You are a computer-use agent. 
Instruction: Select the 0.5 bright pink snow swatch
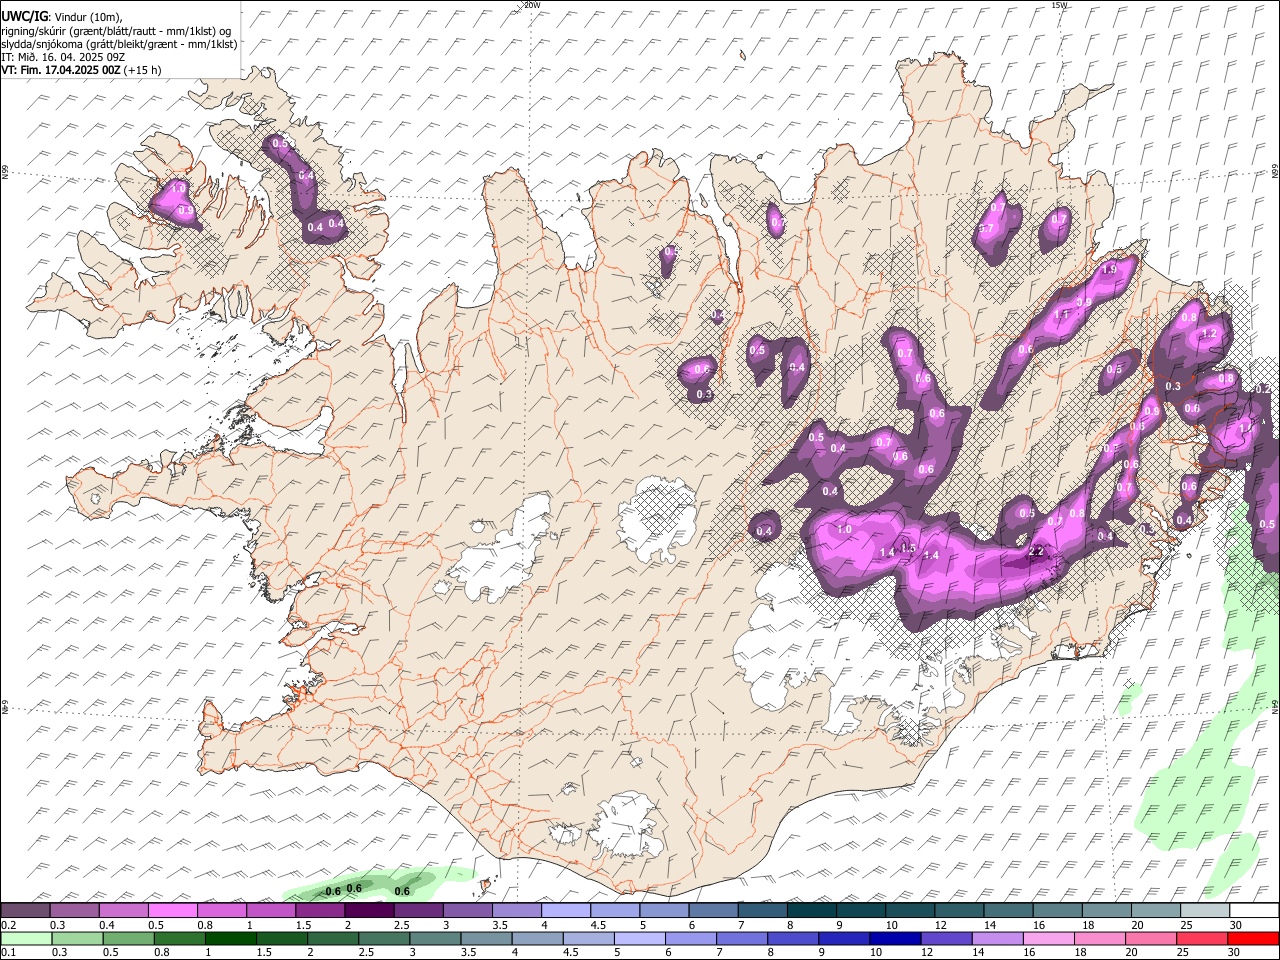click(173, 910)
